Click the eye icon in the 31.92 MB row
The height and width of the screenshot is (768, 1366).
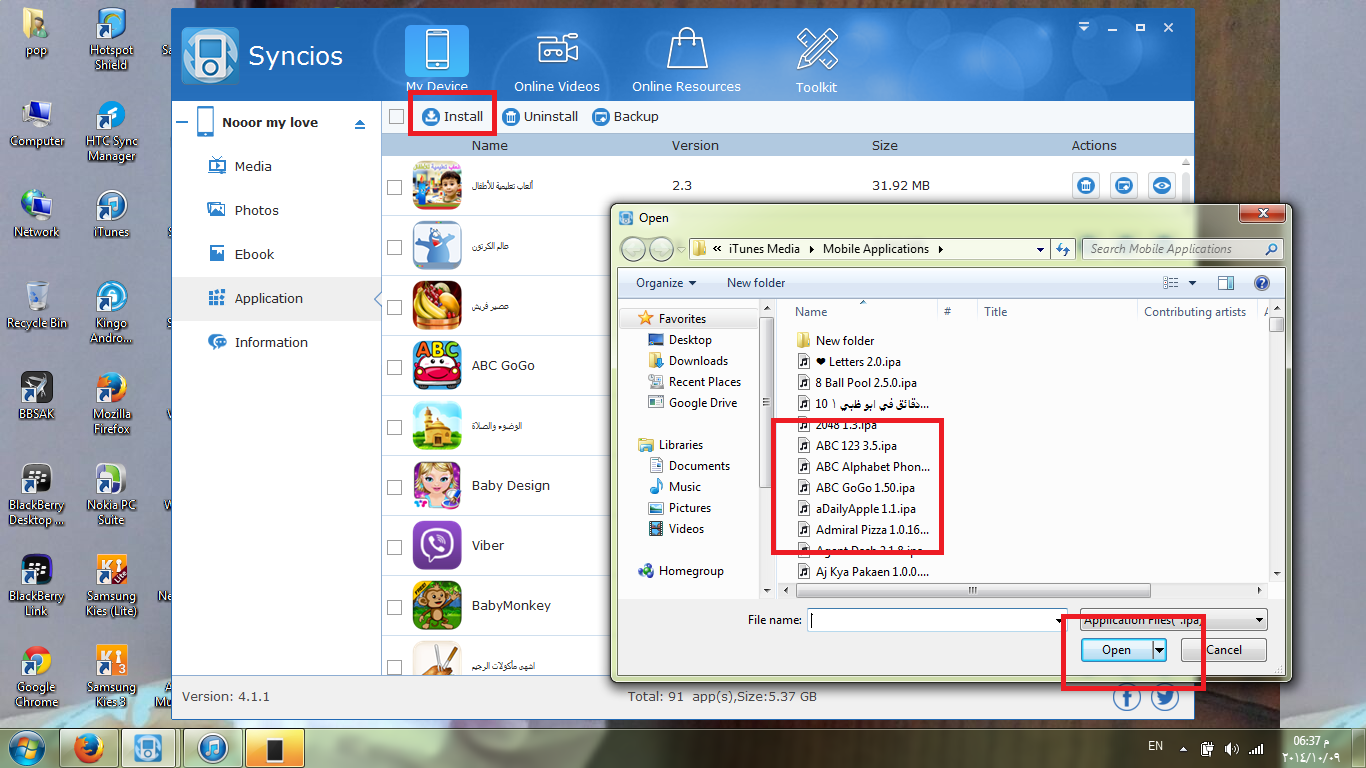[x=1161, y=186]
